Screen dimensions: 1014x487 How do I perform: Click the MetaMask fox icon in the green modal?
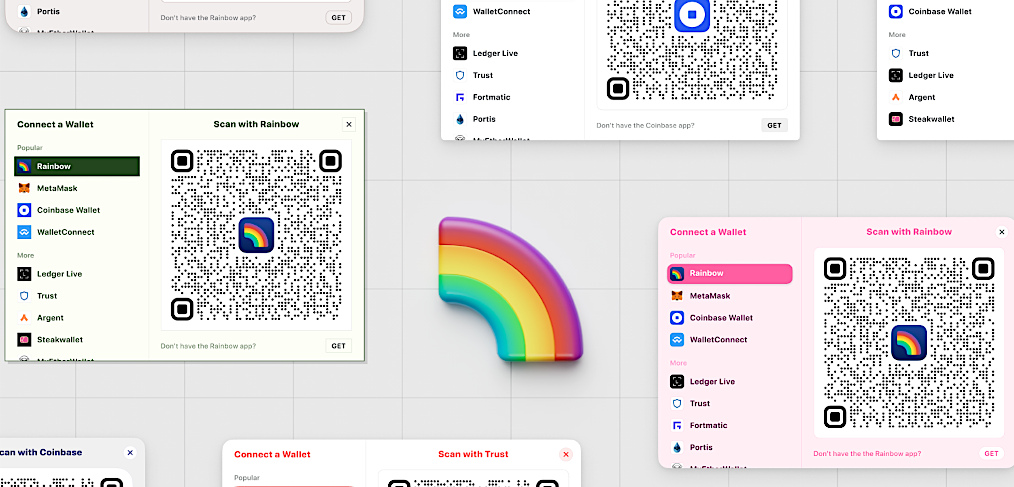click(24, 188)
